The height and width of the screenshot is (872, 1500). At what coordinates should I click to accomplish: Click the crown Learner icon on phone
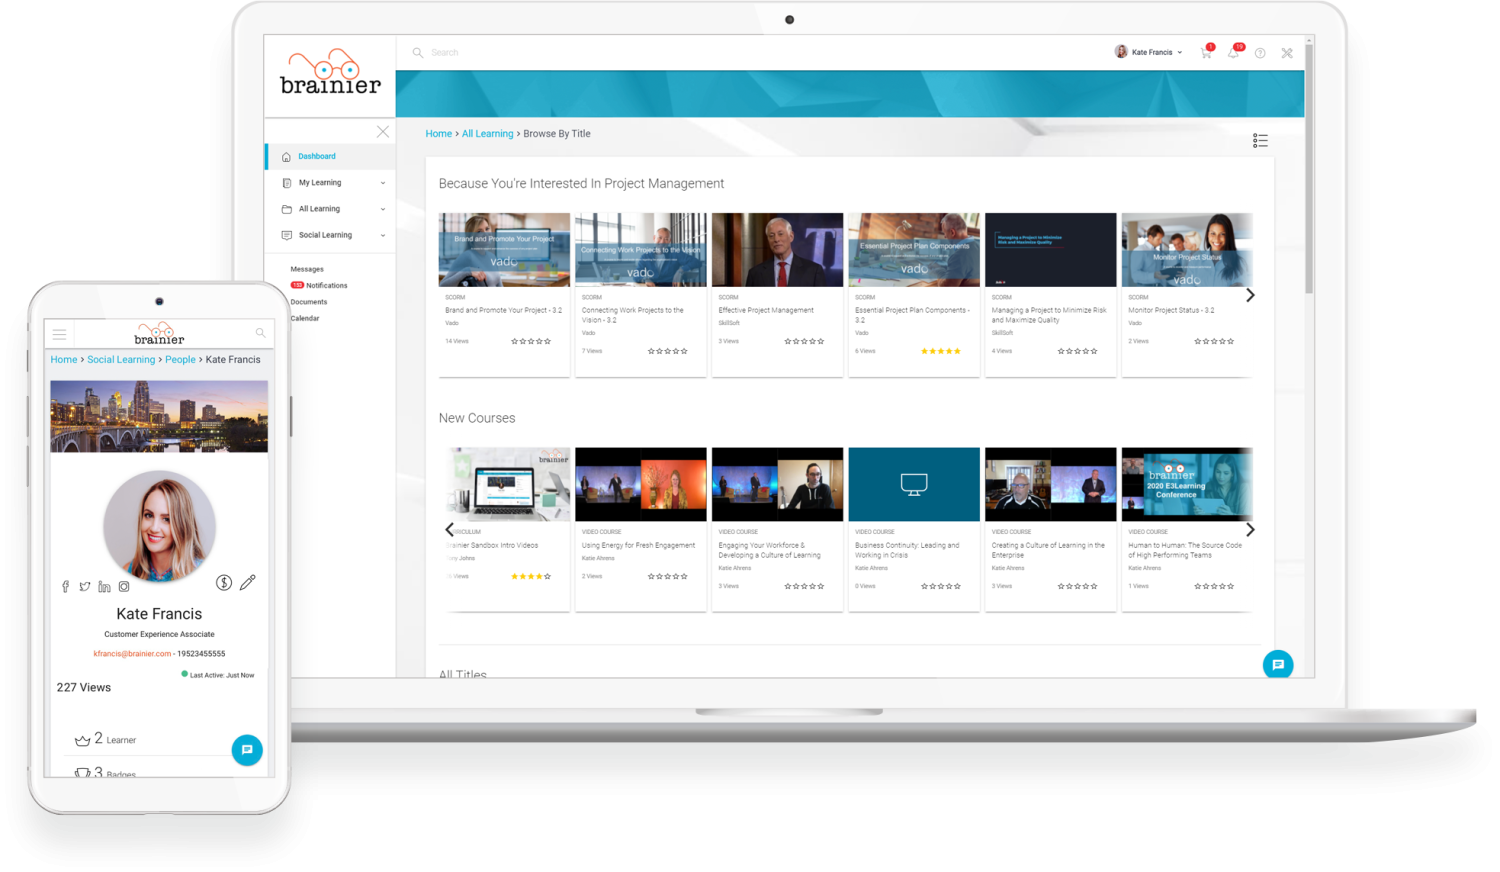coord(82,740)
